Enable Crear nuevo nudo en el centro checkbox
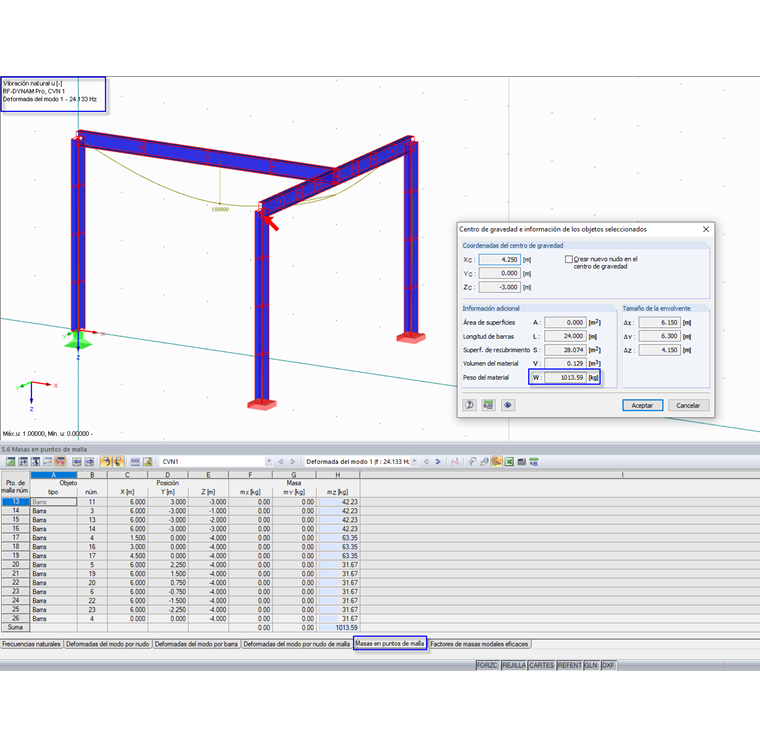 point(569,259)
